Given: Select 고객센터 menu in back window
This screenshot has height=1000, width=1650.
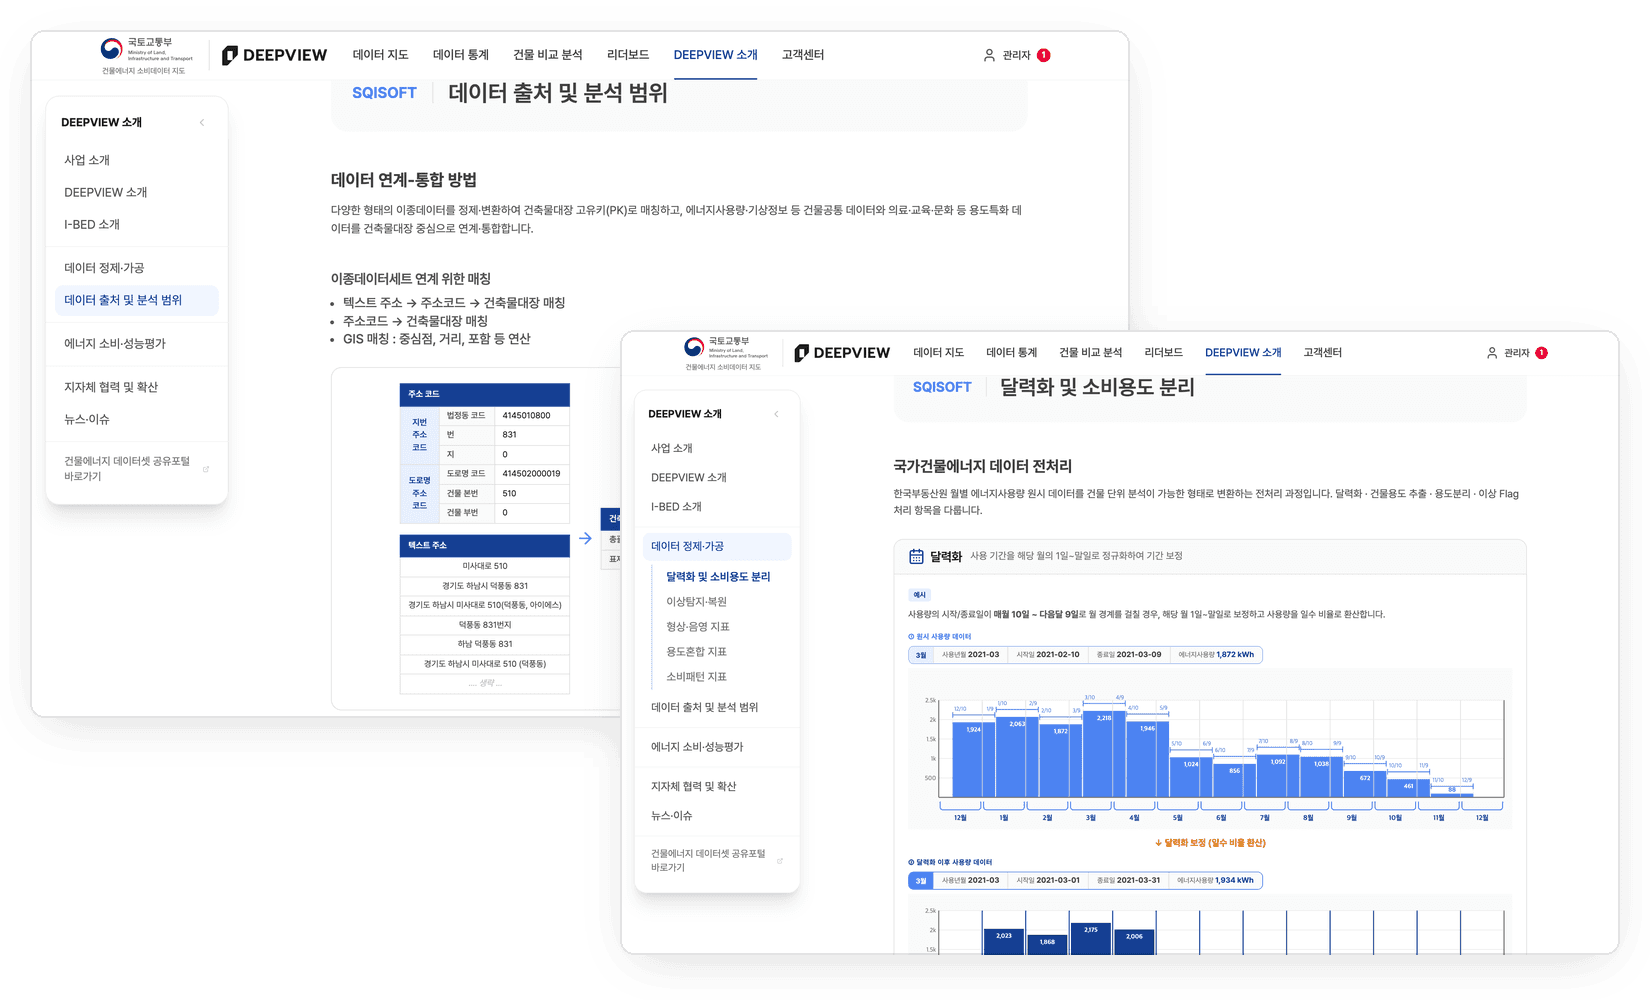Looking at the screenshot, I should [x=803, y=55].
